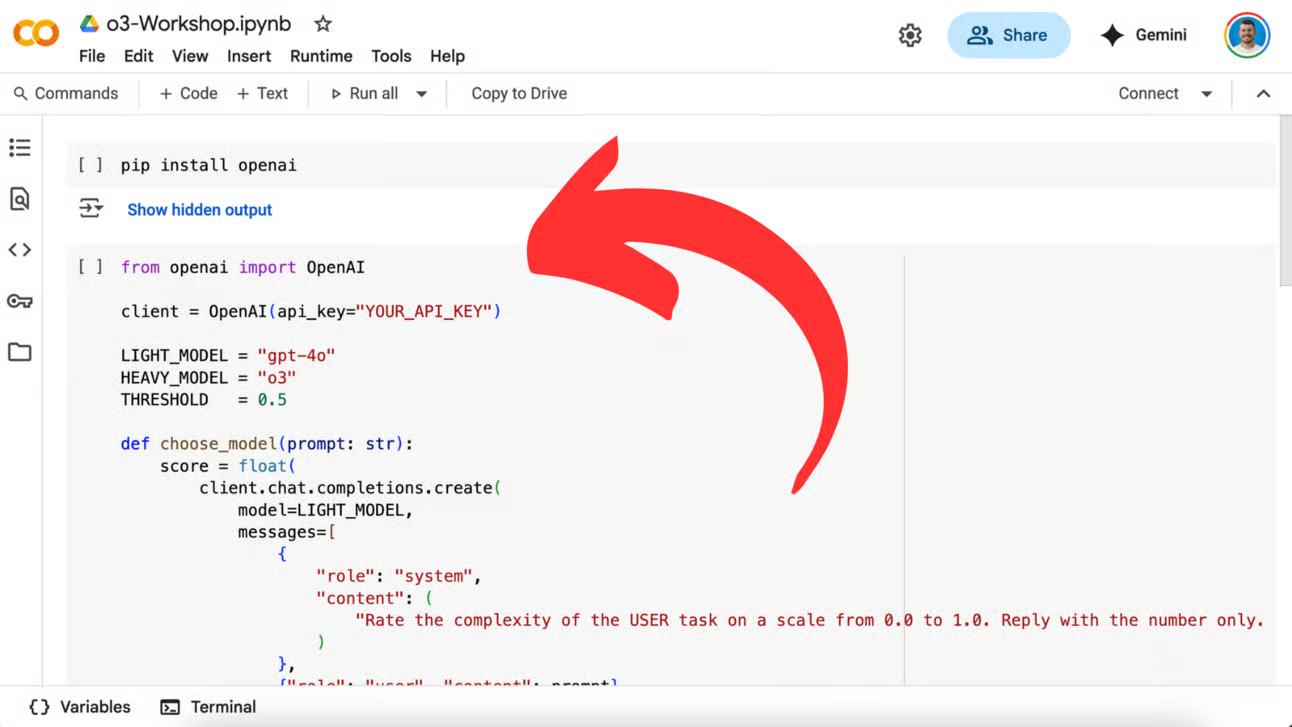Click the "YOUR_API_KEY" string in code
The width and height of the screenshot is (1292, 727).
coord(424,311)
